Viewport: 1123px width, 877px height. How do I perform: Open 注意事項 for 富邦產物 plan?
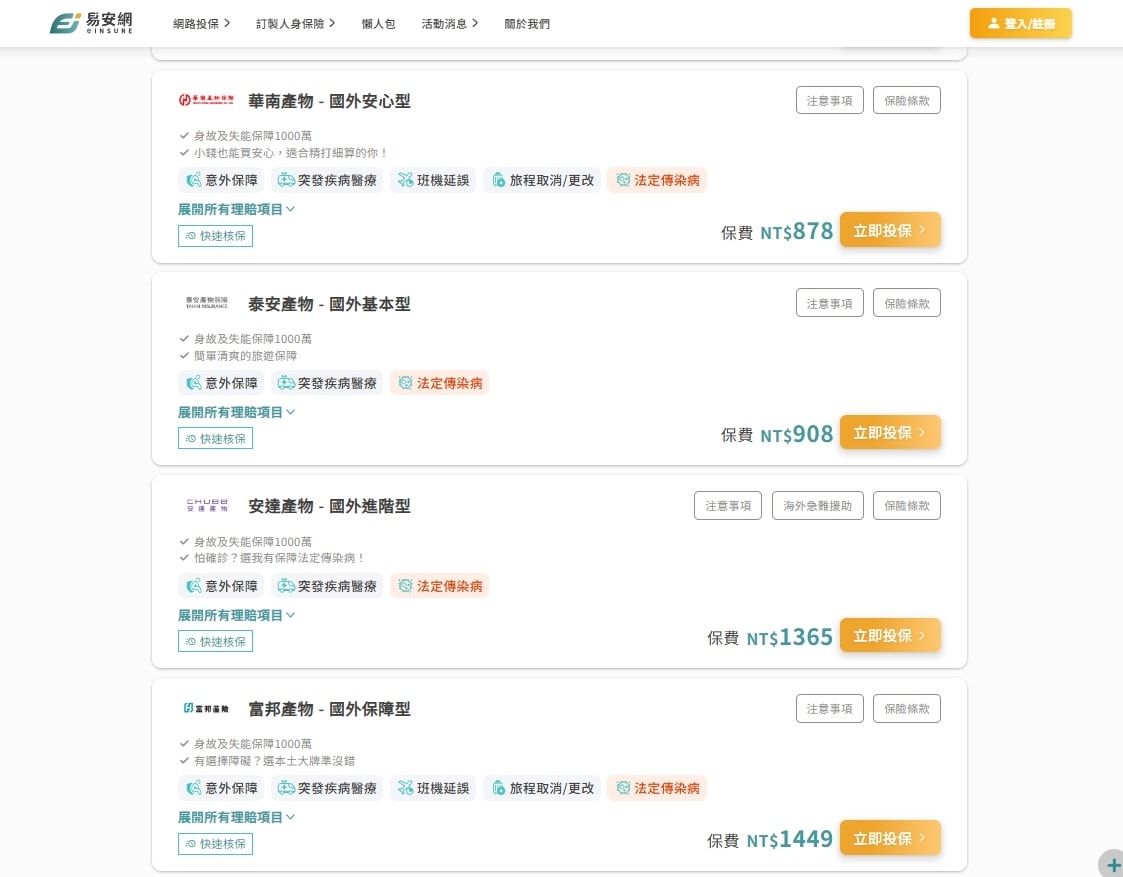pyautogui.click(x=829, y=708)
